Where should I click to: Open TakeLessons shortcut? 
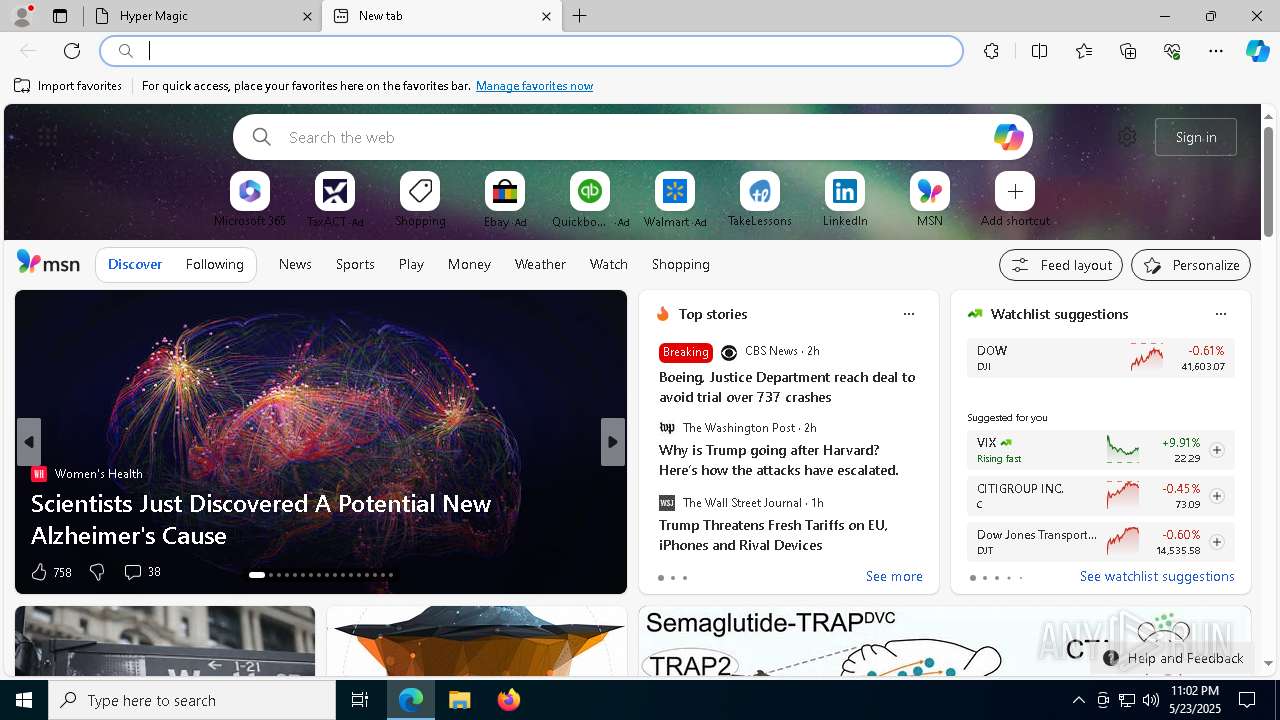760,200
